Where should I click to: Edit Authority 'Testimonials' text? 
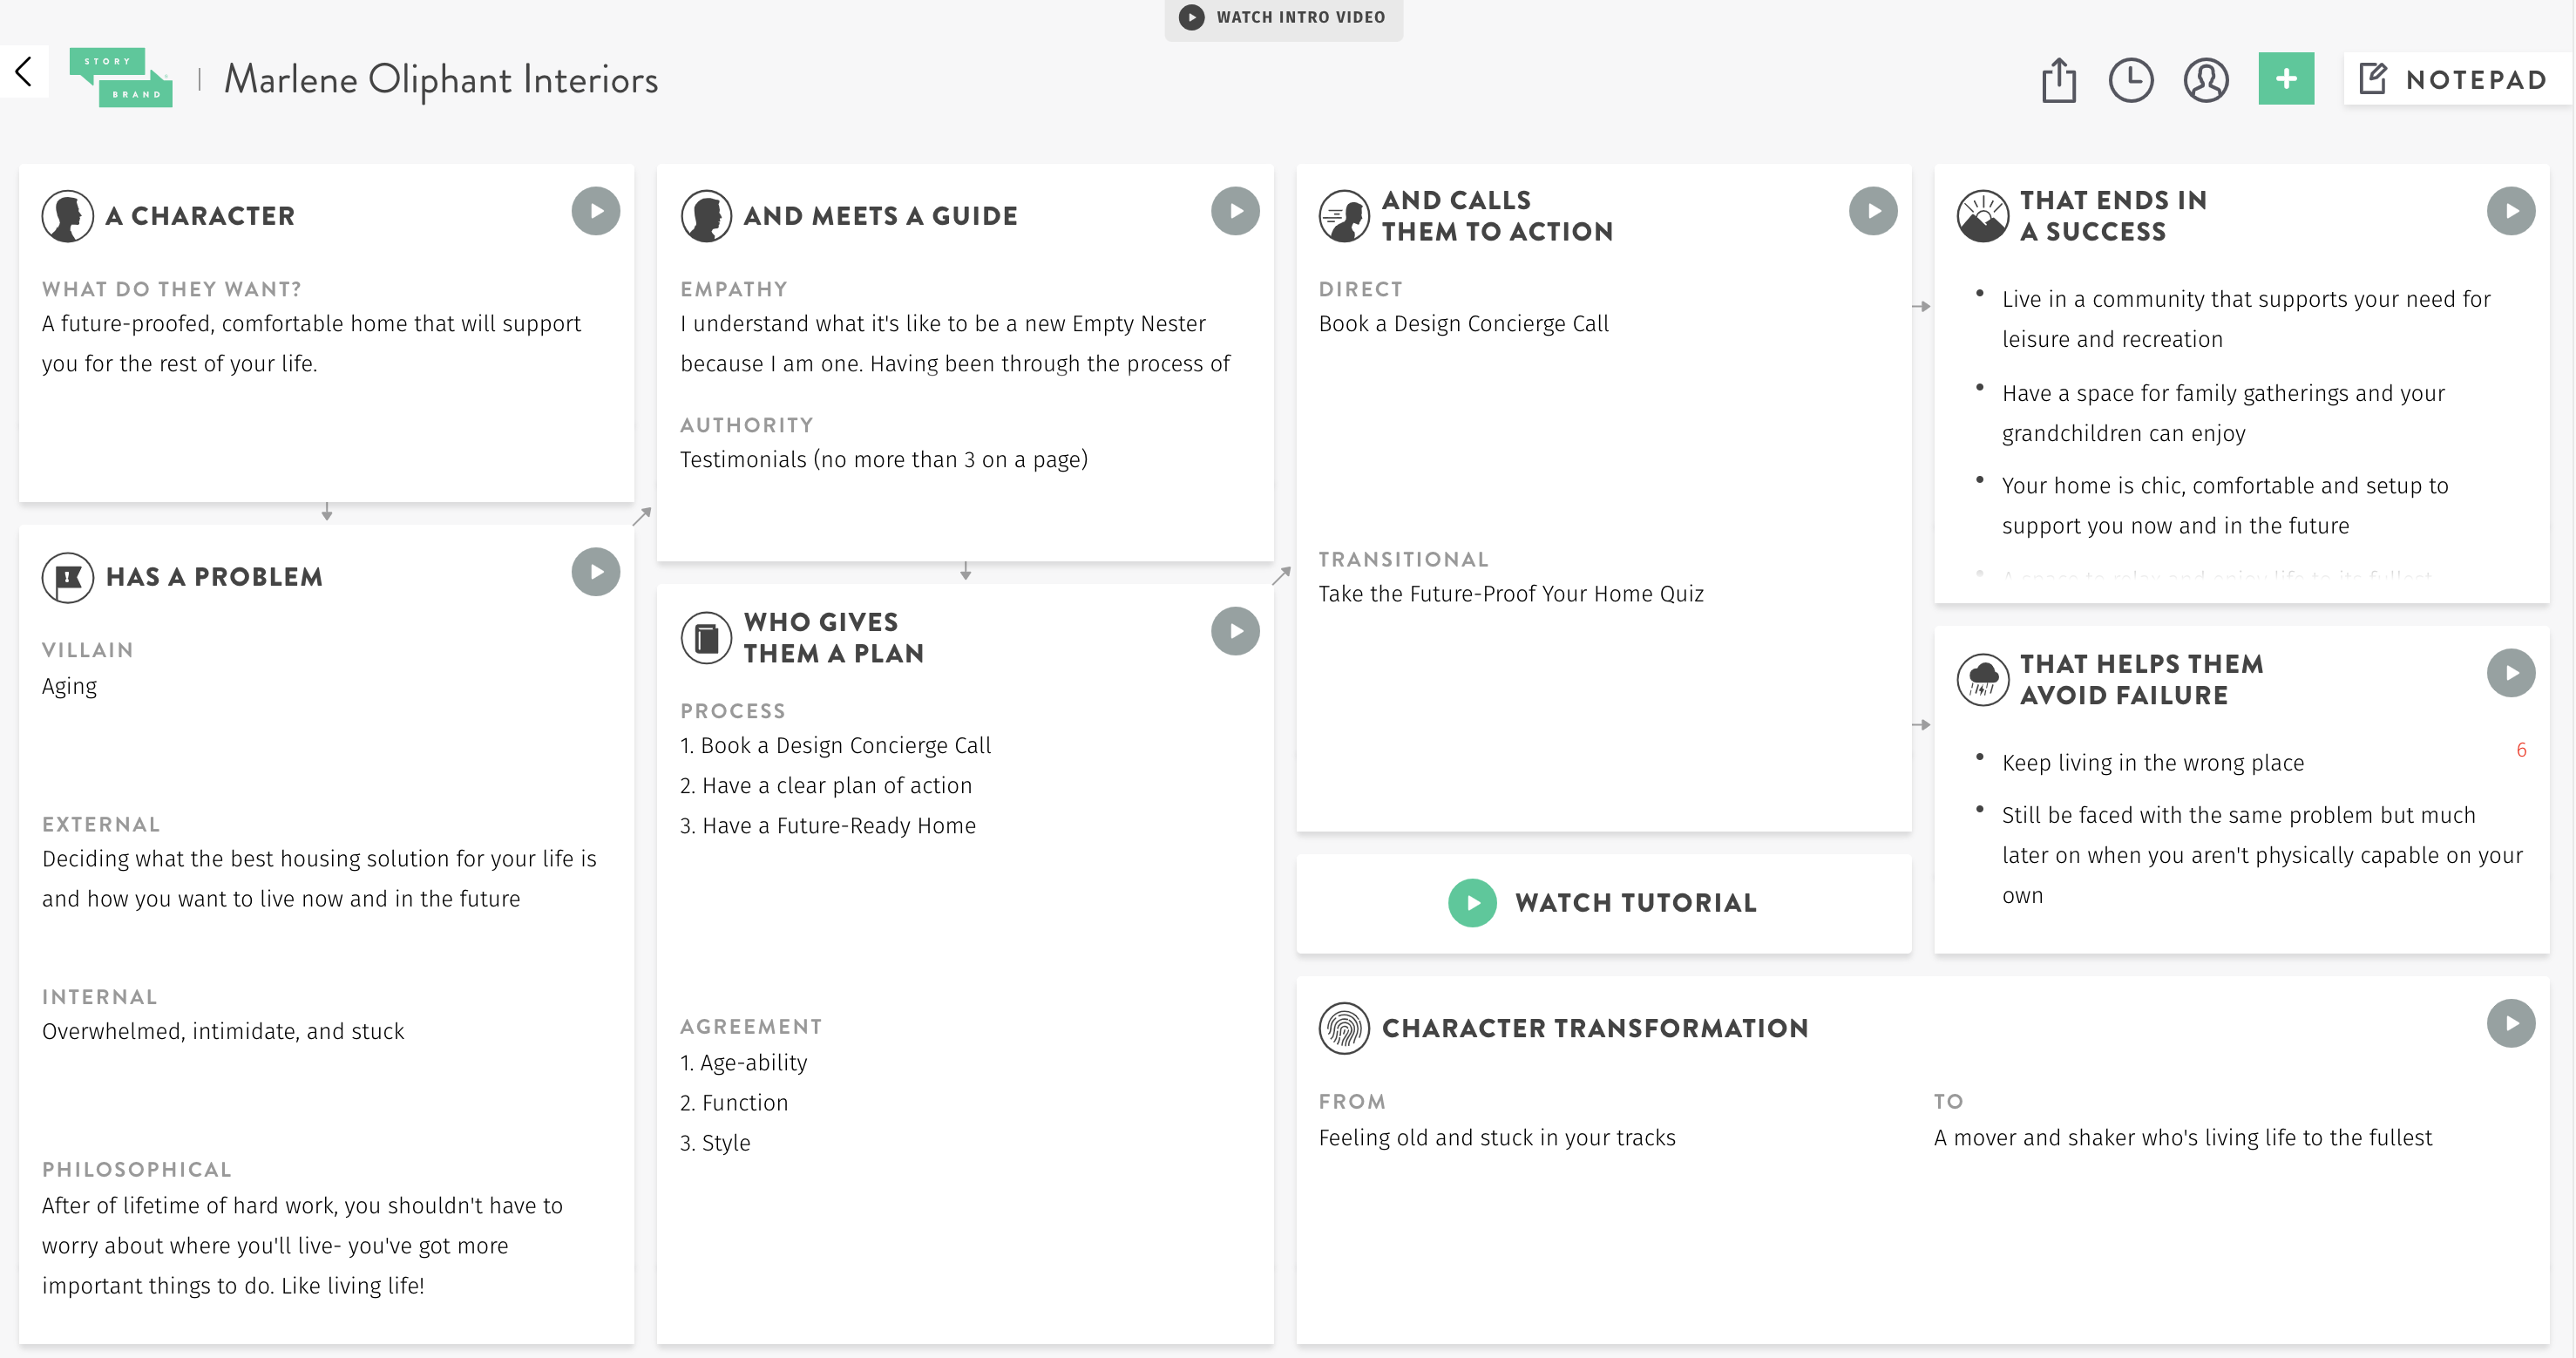[x=884, y=459]
